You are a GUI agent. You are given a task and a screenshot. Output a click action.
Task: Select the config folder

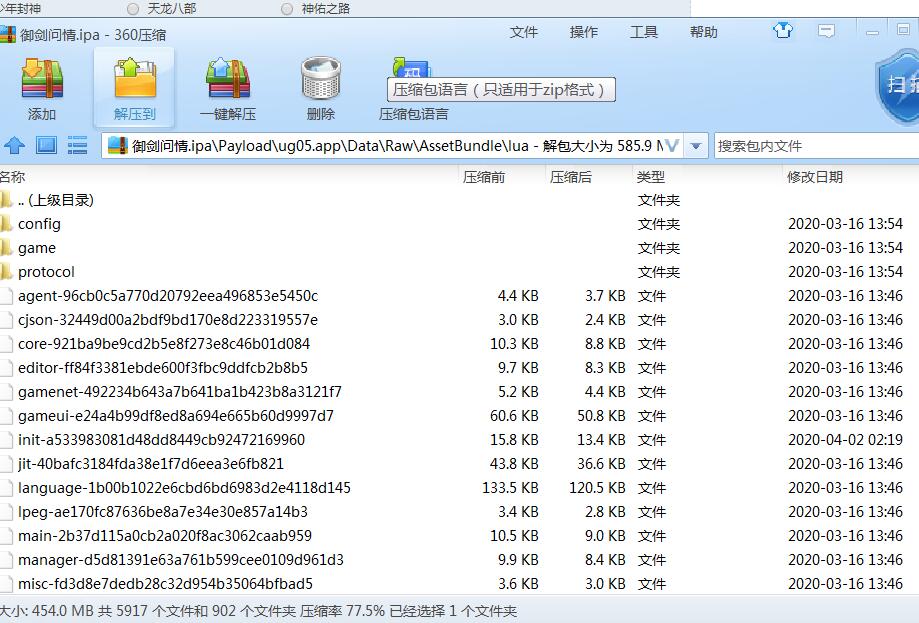tap(39, 224)
